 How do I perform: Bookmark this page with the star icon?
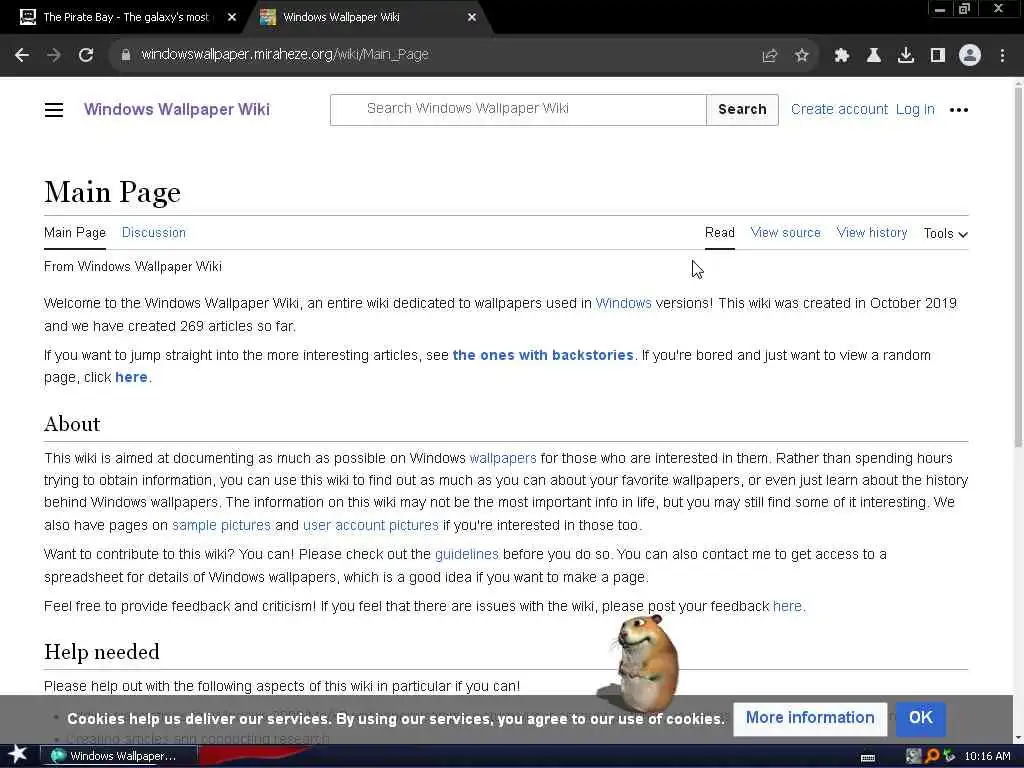(802, 56)
